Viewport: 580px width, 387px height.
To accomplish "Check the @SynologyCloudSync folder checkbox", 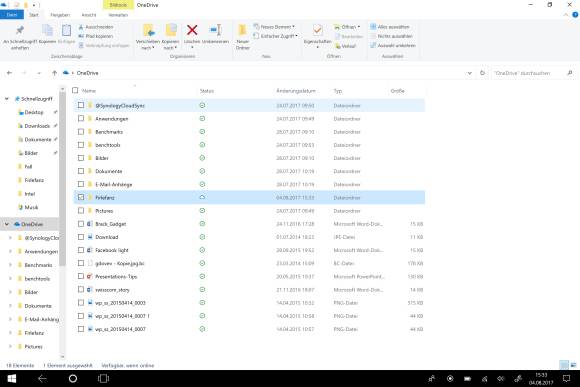I will pos(81,105).
